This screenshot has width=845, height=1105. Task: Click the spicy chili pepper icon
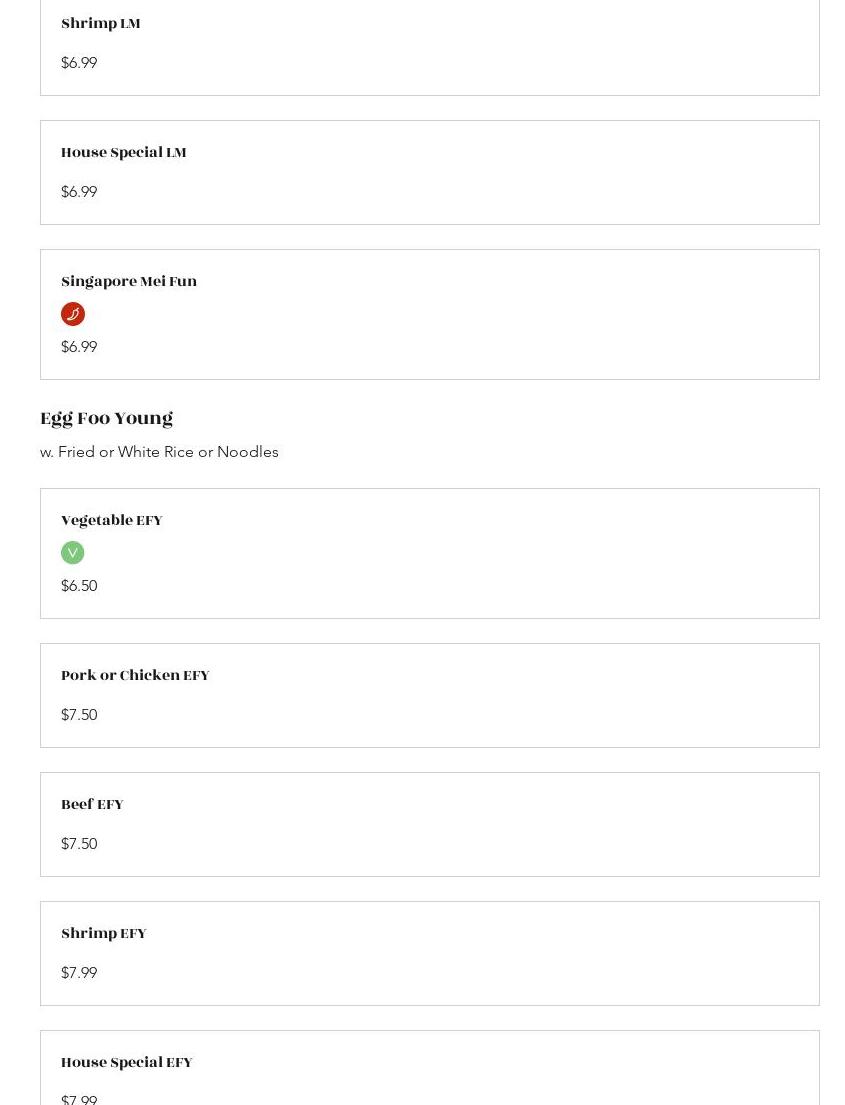point(73,314)
